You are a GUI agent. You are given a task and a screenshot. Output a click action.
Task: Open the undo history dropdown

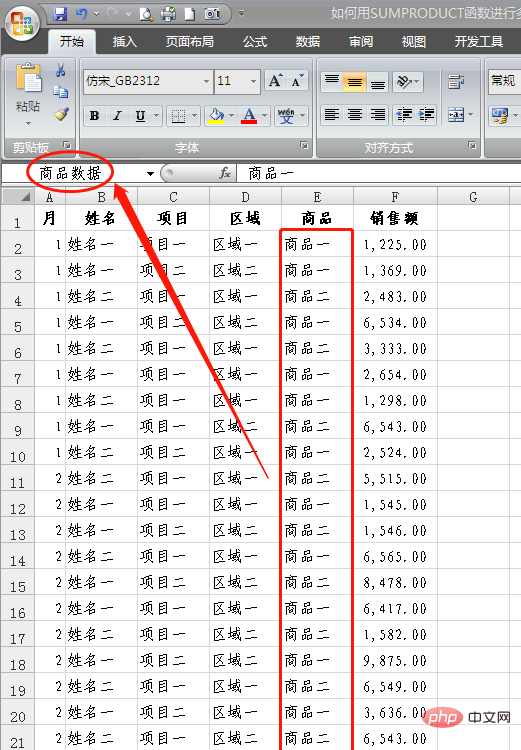pos(96,14)
